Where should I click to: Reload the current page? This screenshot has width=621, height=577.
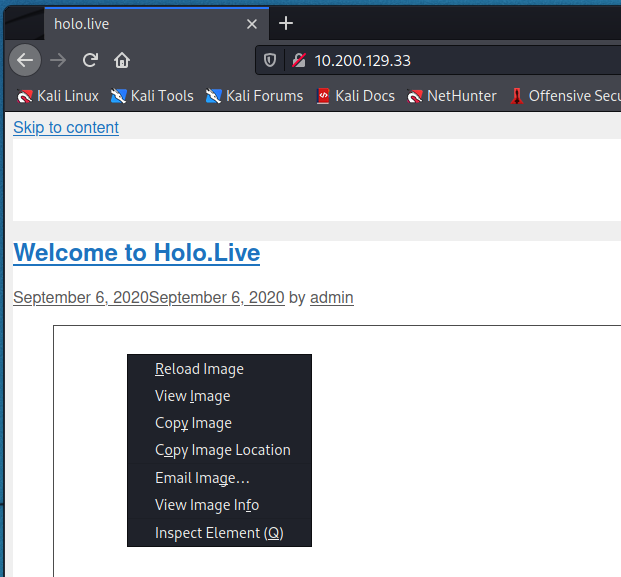pos(90,60)
